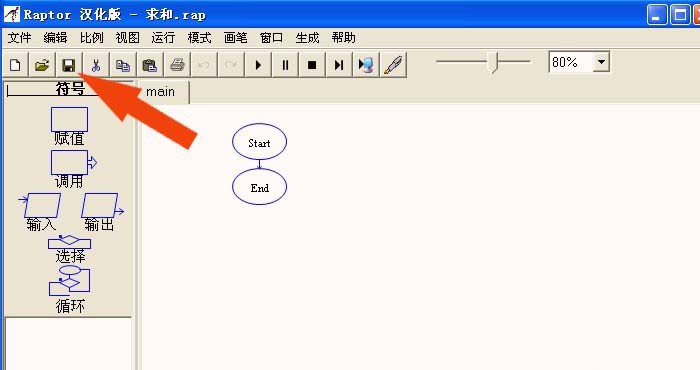
Task: Pause execution with the Pause button
Action: click(285, 65)
